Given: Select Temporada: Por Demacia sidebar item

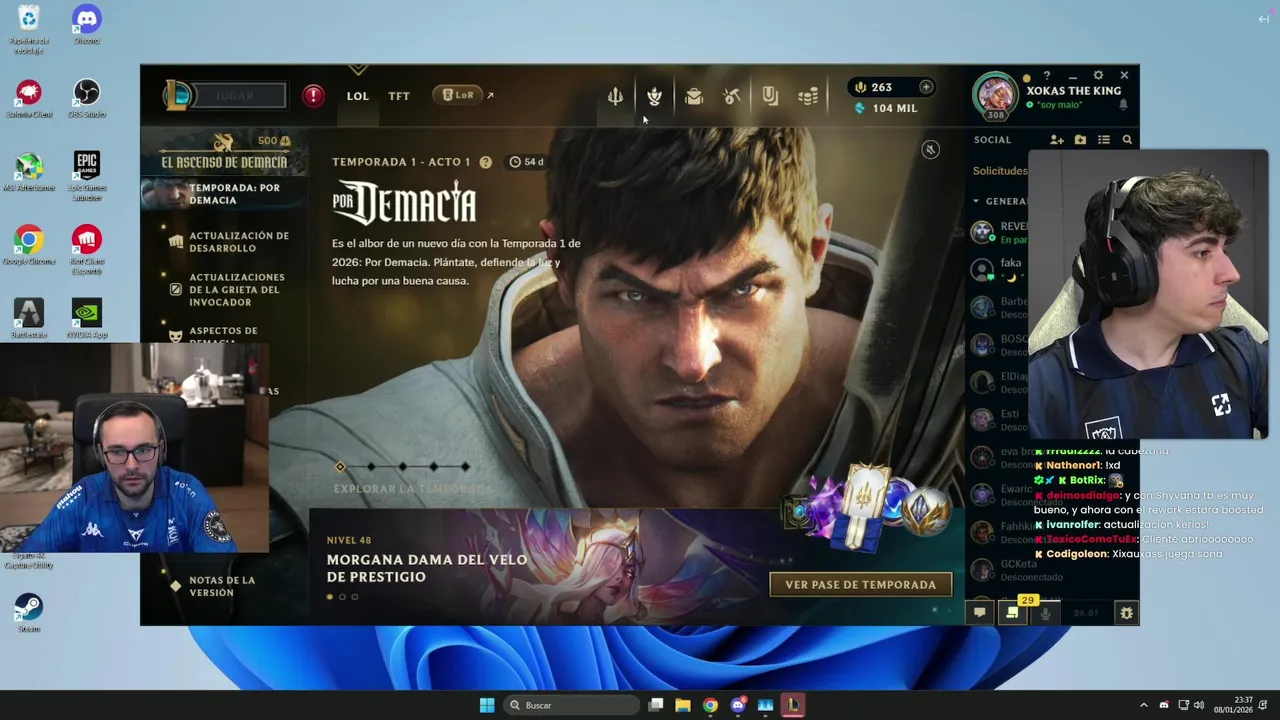Looking at the screenshot, I should 224,193.
